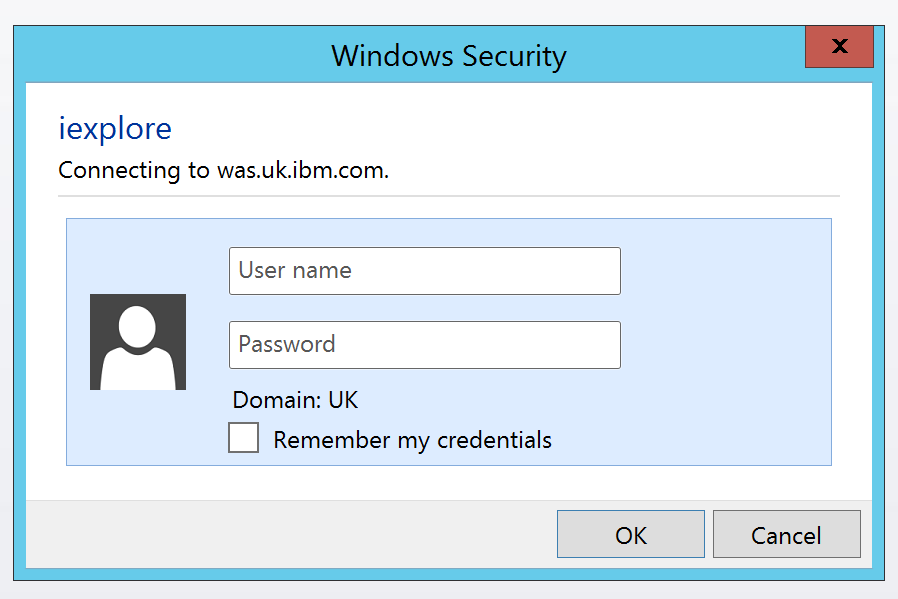Screen dimensions: 898x599
Task: Focus the Password field
Action: (425, 345)
